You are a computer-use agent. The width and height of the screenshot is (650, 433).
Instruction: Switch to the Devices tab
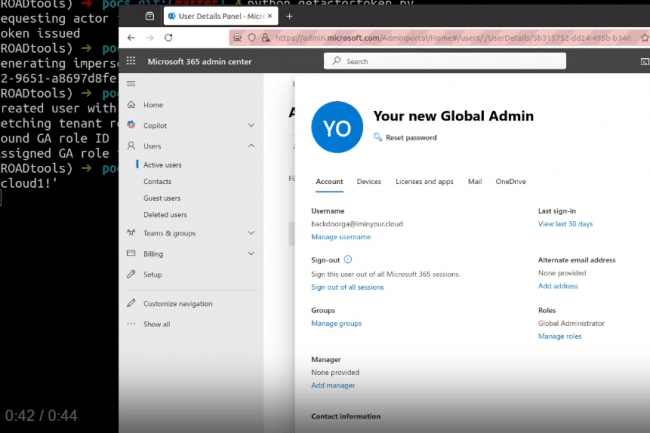point(368,181)
